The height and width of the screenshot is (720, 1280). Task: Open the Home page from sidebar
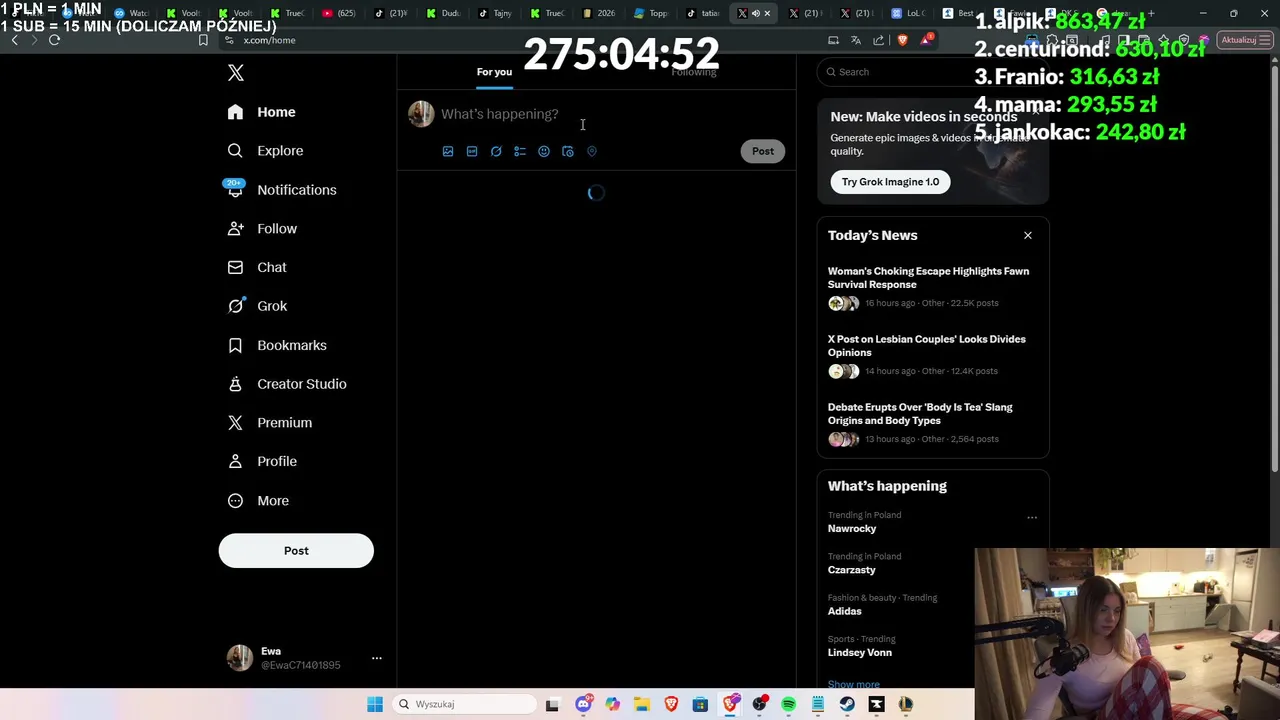point(262,112)
